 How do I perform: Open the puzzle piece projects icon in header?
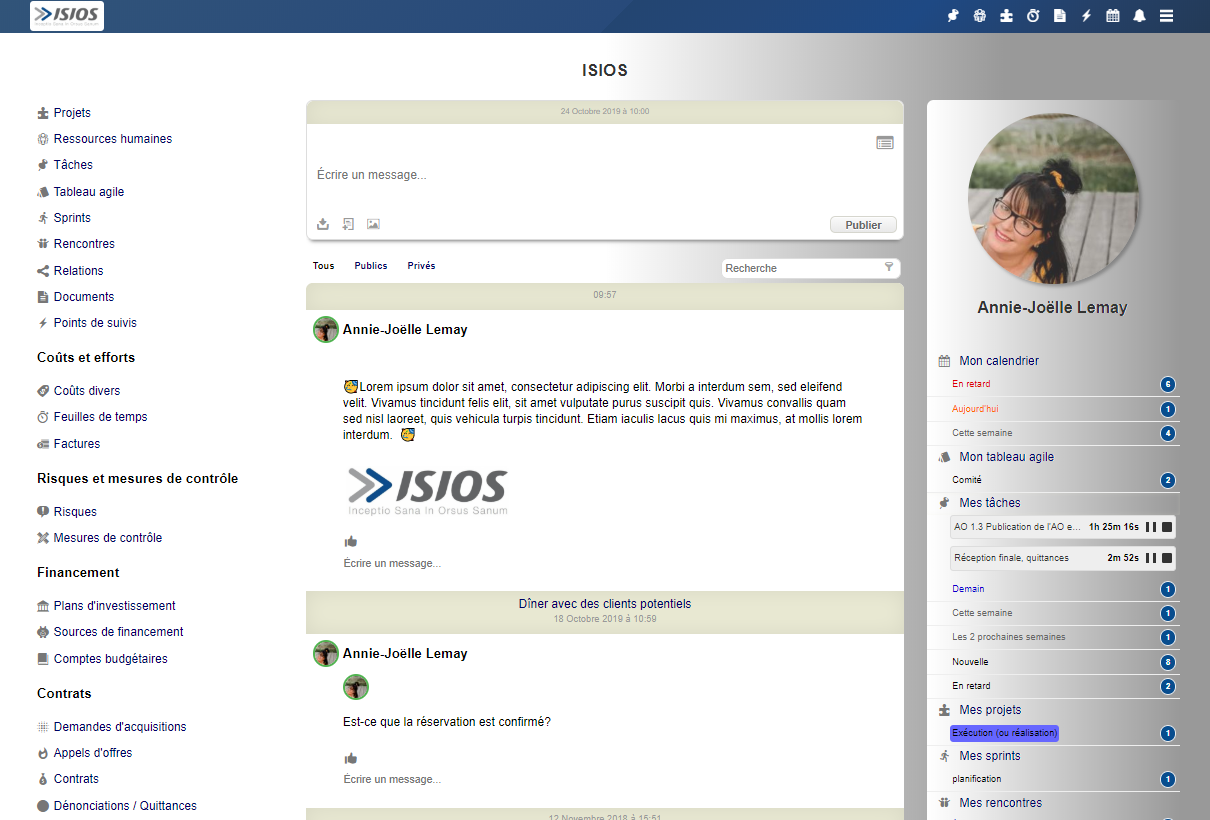[1007, 16]
